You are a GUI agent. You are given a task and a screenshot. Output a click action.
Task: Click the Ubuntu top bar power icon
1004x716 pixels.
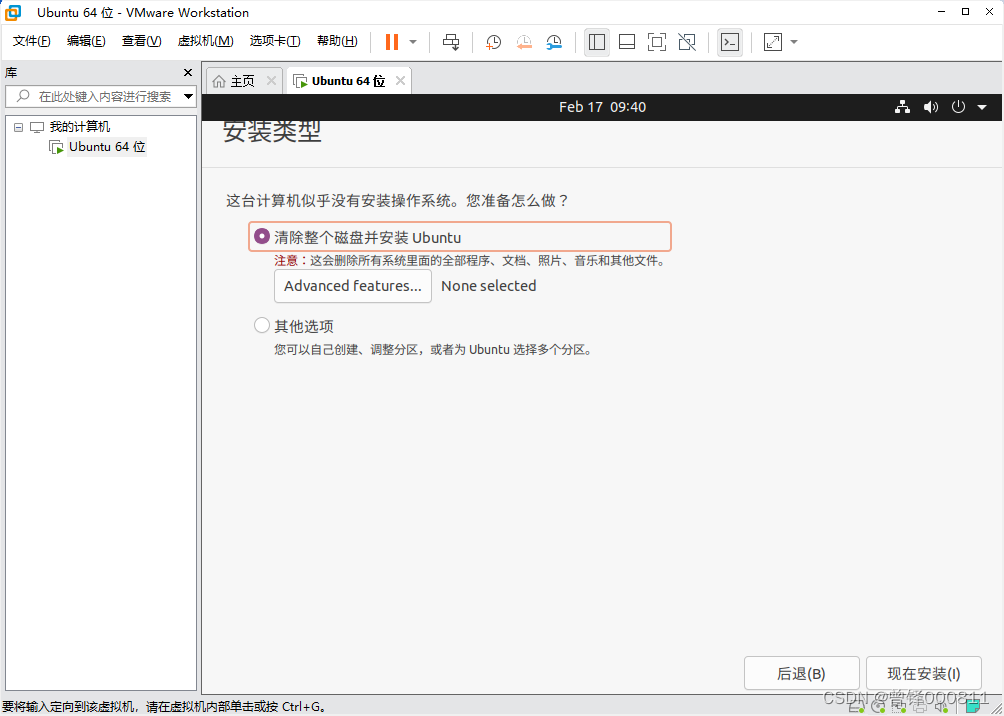[958, 107]
